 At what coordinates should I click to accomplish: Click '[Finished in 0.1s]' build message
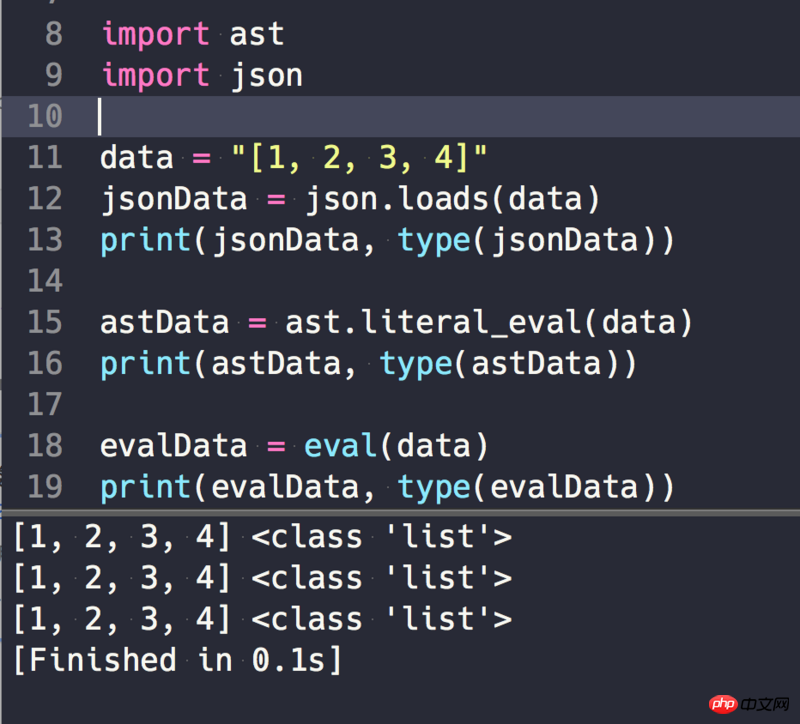pyautogui.click(x=177, y=660)
